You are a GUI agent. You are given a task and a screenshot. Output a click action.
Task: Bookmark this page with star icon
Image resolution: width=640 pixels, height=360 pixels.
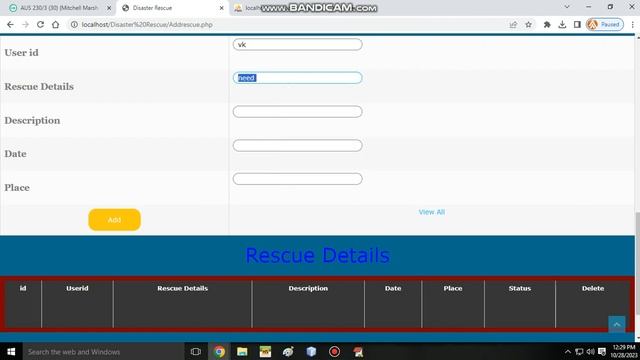[529, 24]
